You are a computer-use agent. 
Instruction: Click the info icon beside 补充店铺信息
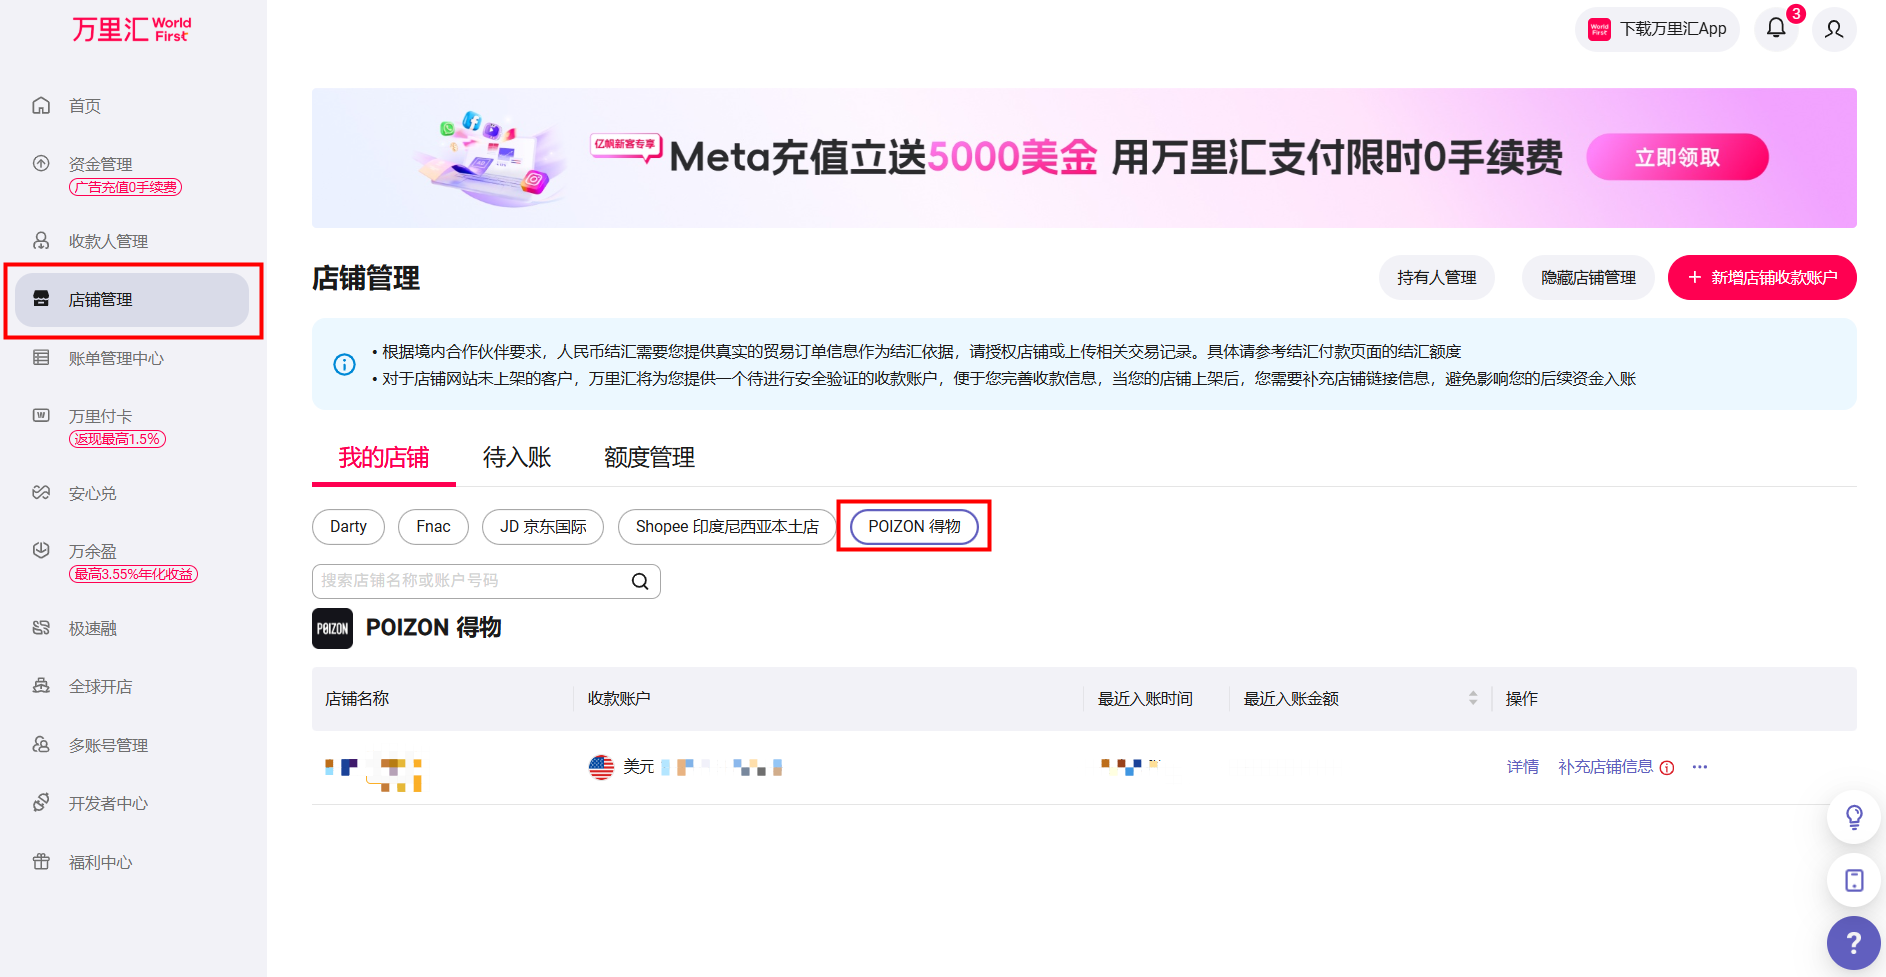(x=1667, y=768)
